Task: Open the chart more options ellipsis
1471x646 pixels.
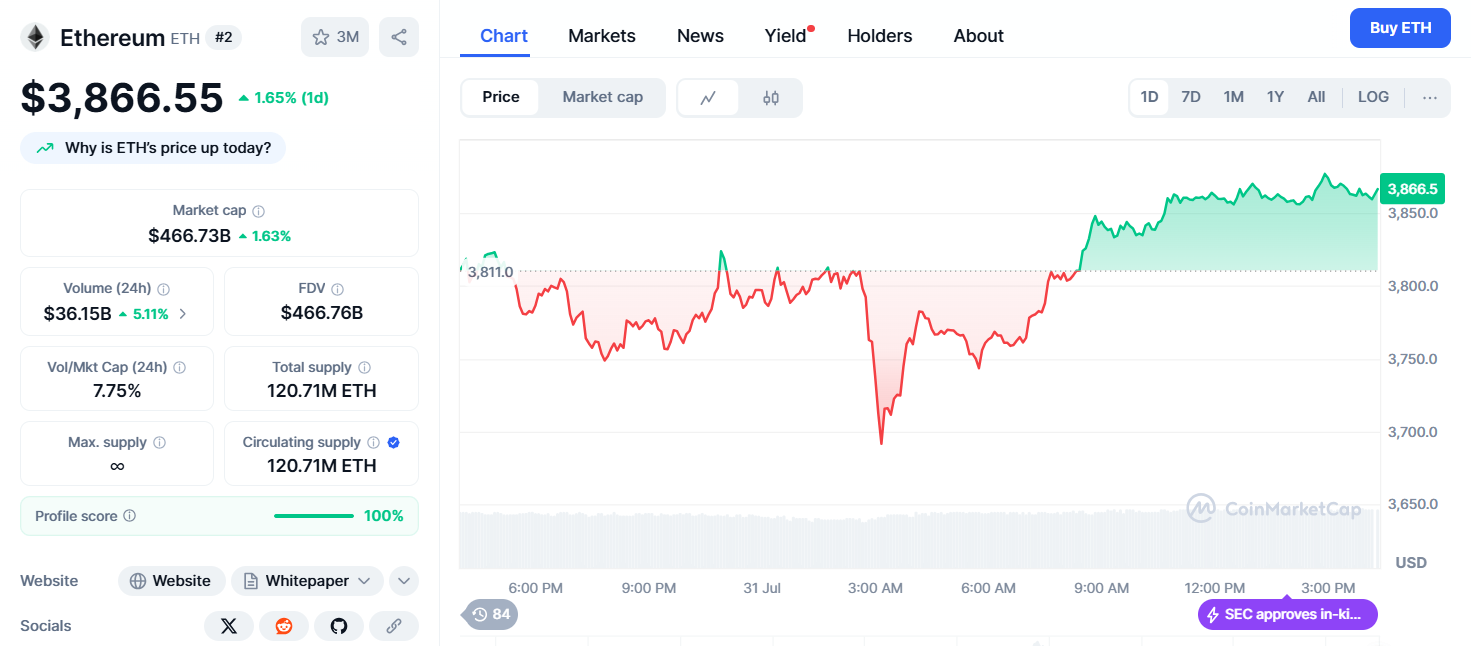Action: coord(1430,97)
